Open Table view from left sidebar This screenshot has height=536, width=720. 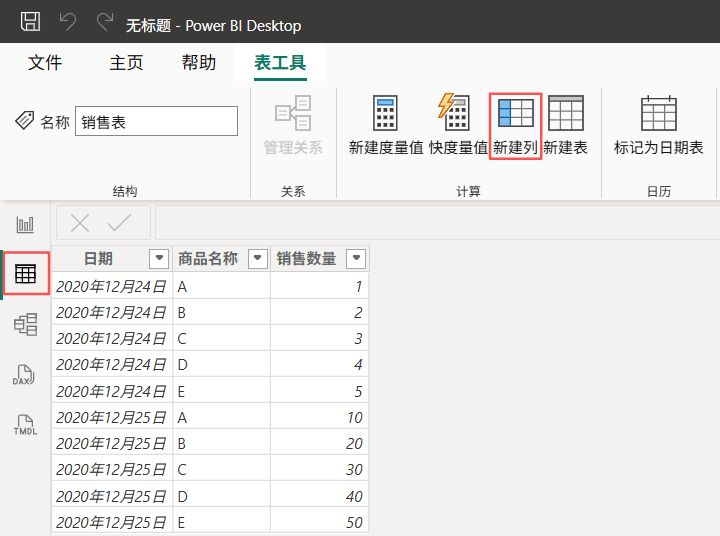[25, 274]
